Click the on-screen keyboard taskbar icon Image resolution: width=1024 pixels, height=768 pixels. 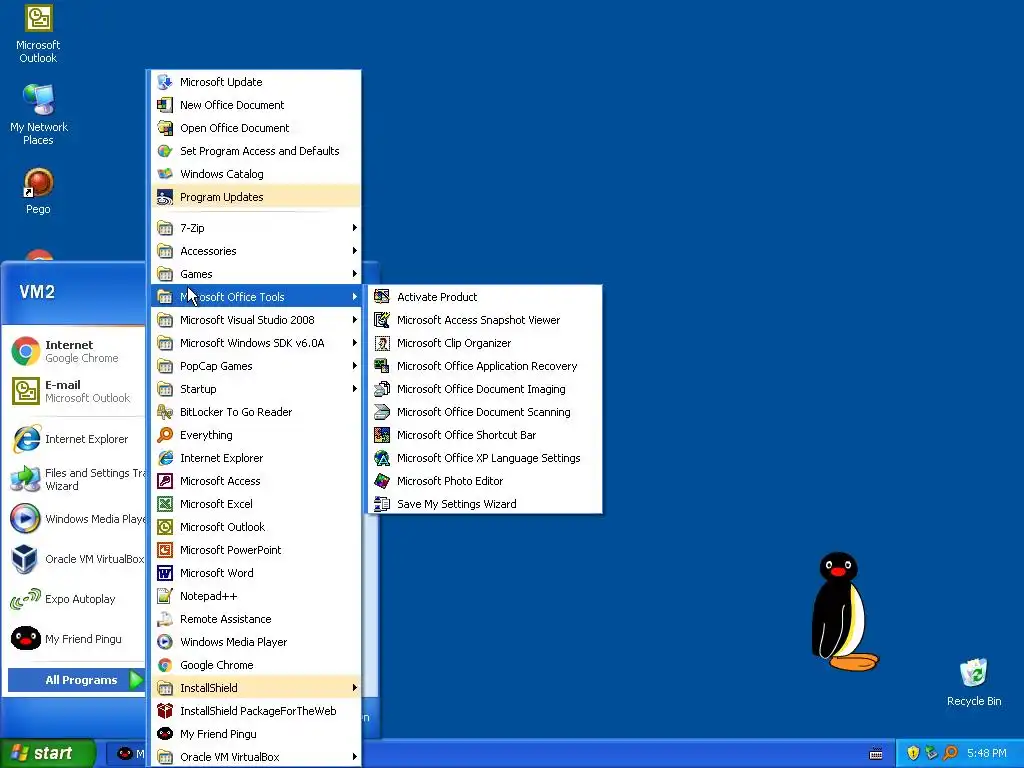(876, 754)
